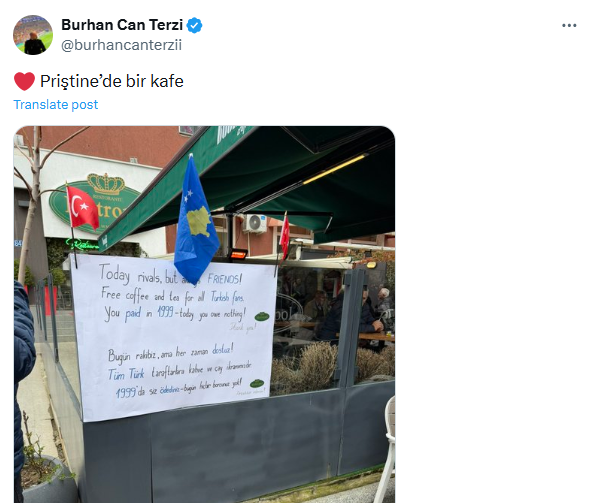The image size is (591, 503).
Task: Click the blue verified badge
Action: pyautogui.click(x=194, y=25)
